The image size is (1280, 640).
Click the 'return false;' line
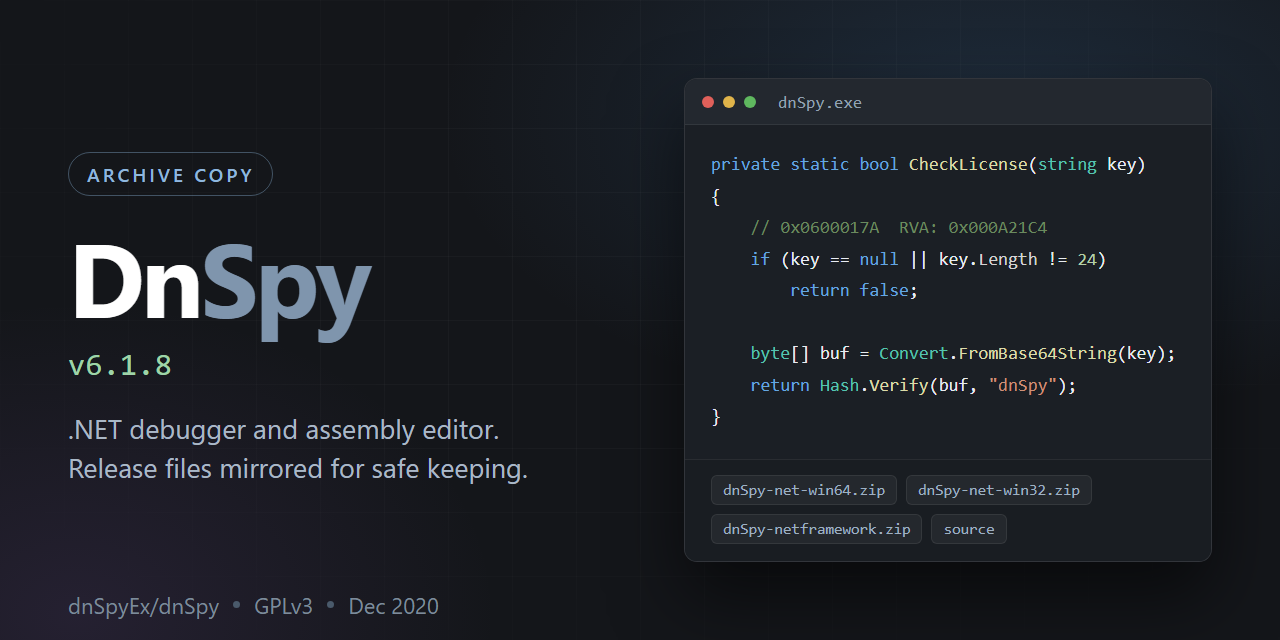[x=854, y=290]
